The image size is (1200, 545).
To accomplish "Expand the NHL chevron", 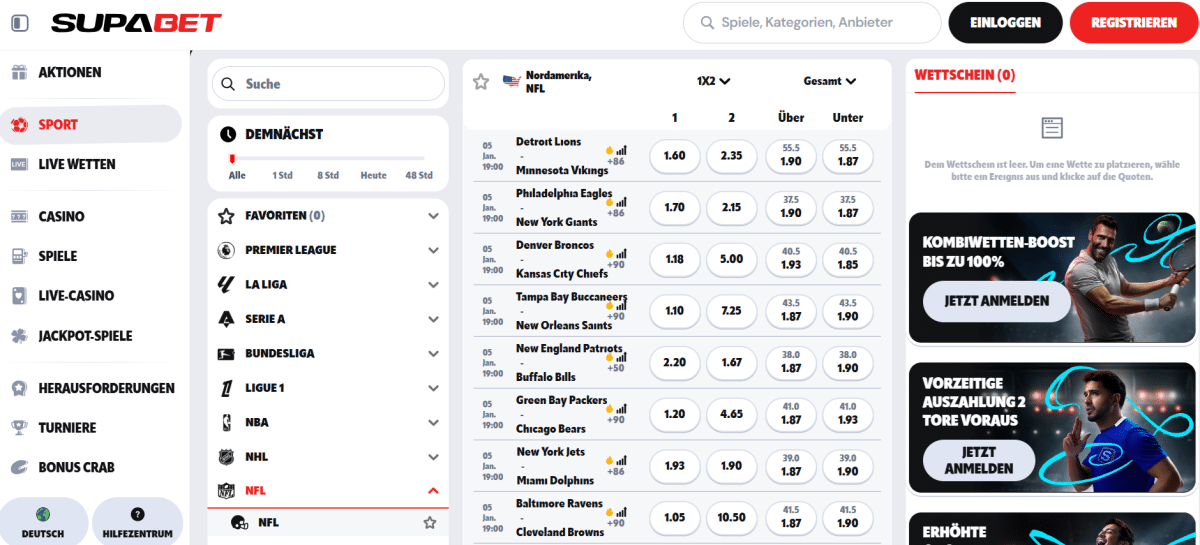I will coord(433,457).
